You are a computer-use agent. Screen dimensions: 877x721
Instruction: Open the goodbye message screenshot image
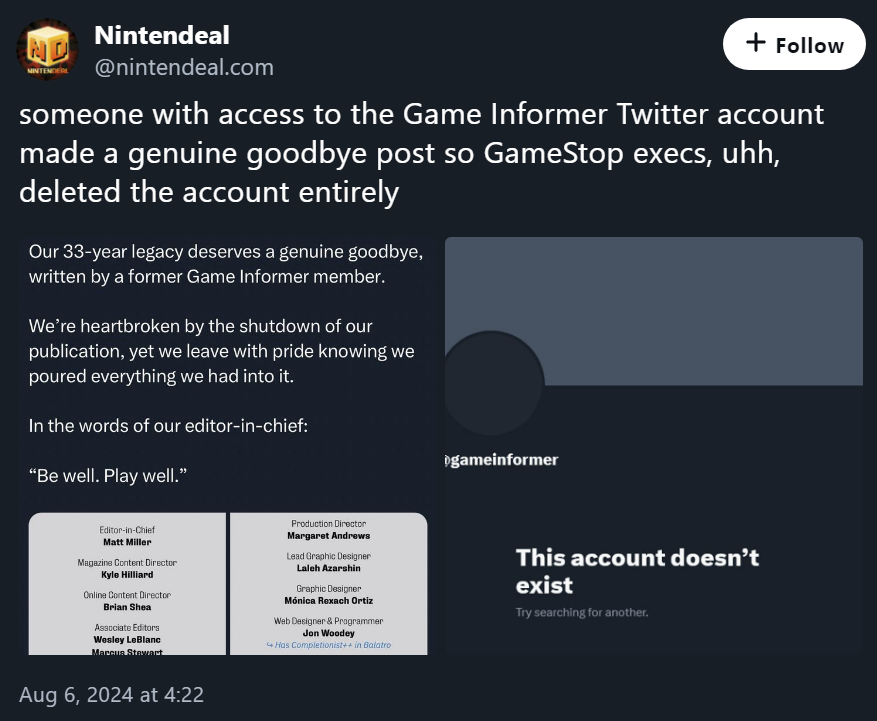228,446
